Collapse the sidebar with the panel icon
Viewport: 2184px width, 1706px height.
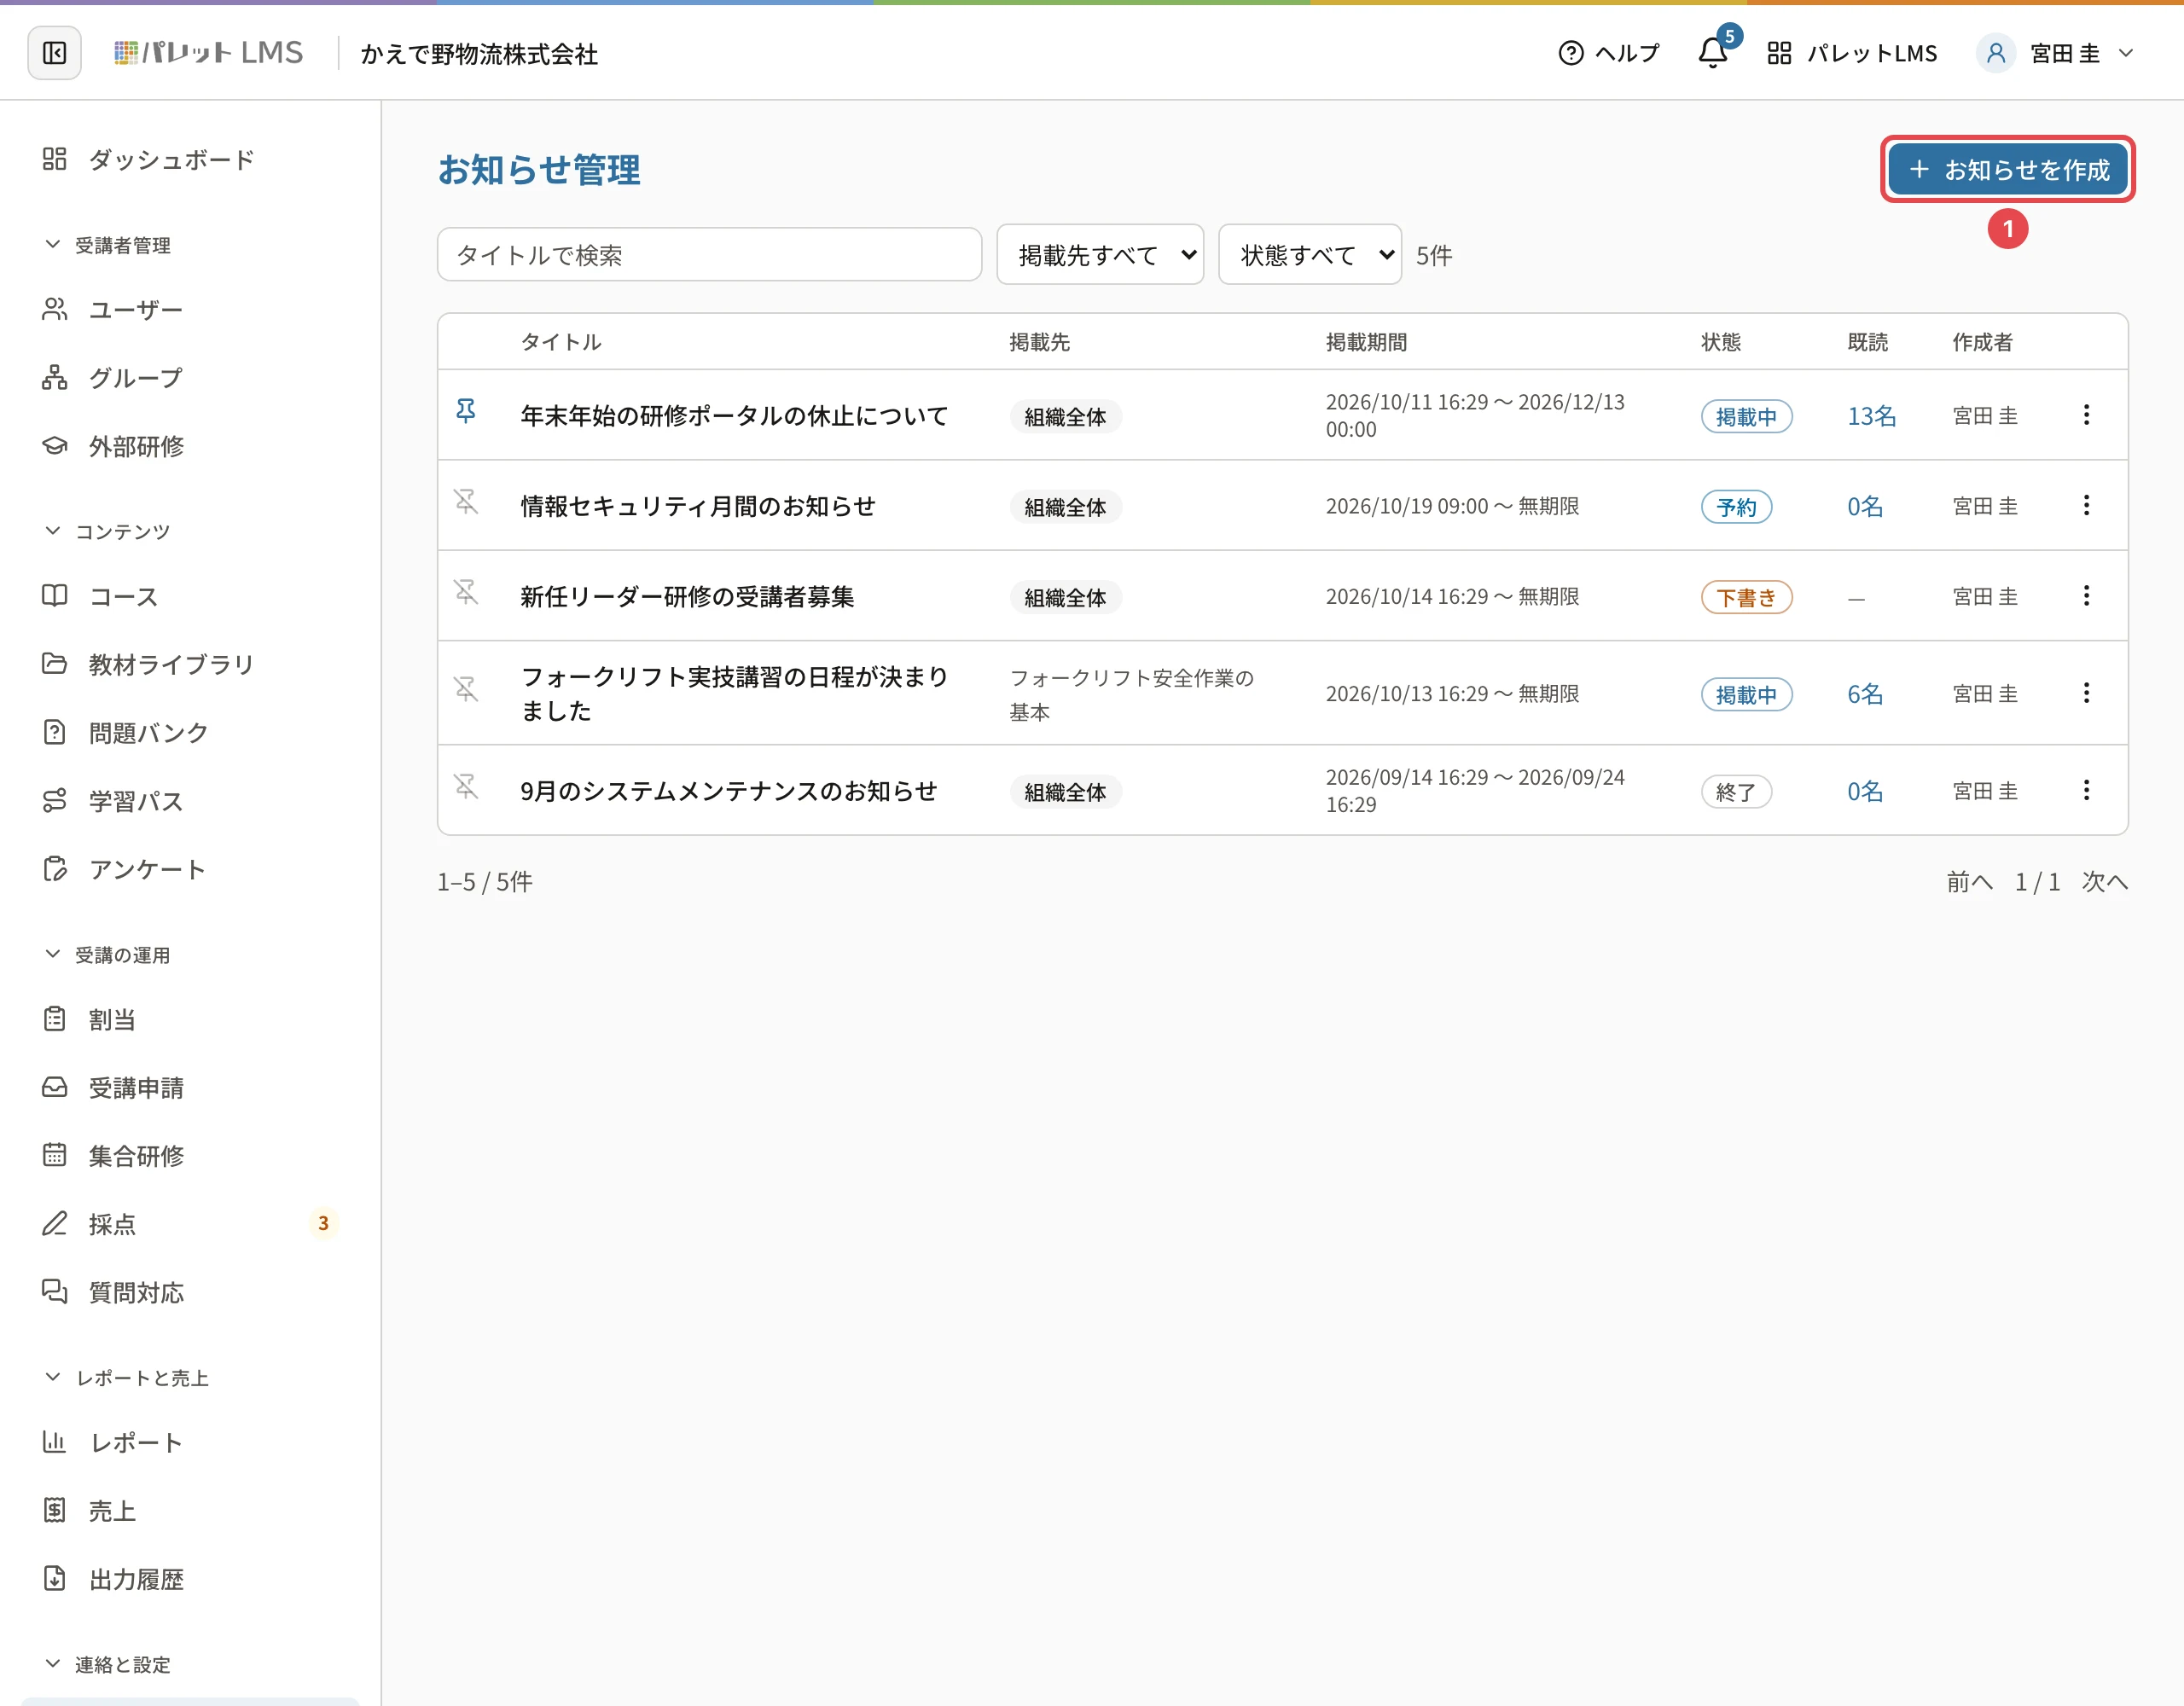tap(54, 53)
